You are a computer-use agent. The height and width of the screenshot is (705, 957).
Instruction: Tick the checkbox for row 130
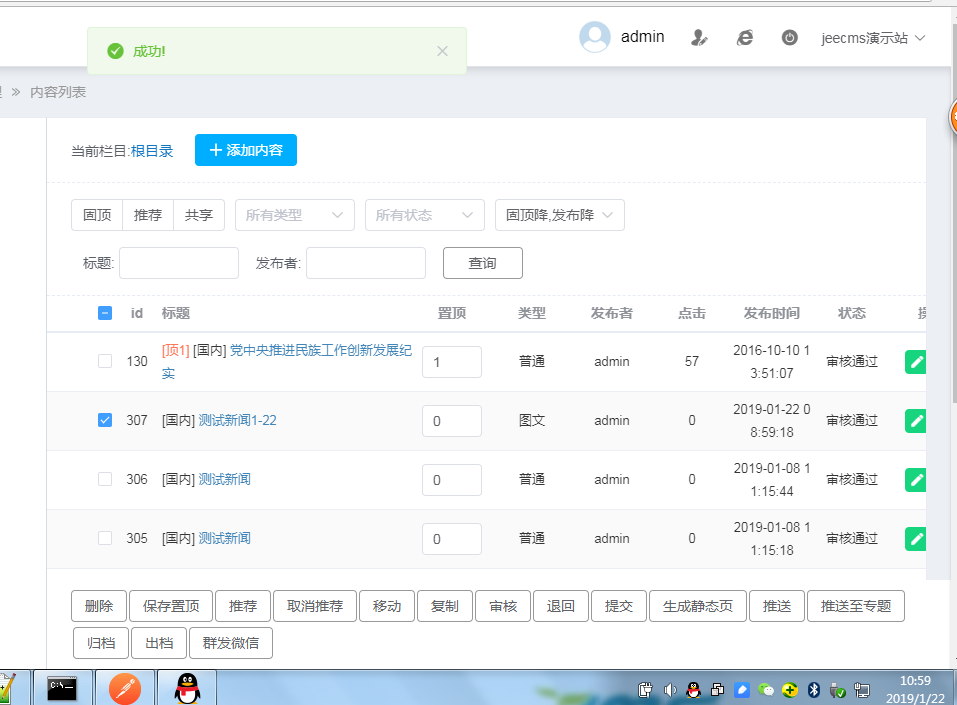coord(105,361)
